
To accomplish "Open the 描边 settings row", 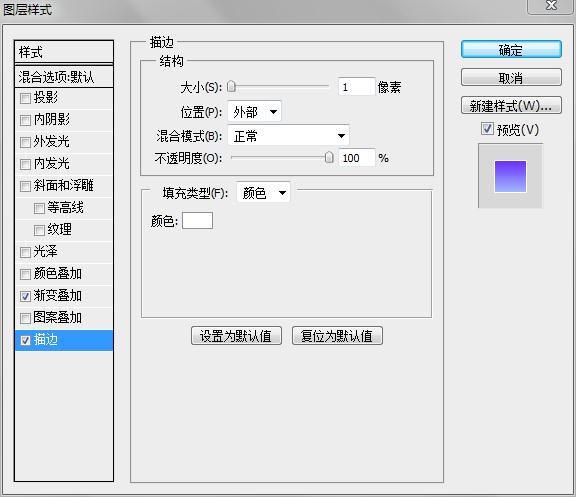I will pyautogui.click(x=64, y=340).
